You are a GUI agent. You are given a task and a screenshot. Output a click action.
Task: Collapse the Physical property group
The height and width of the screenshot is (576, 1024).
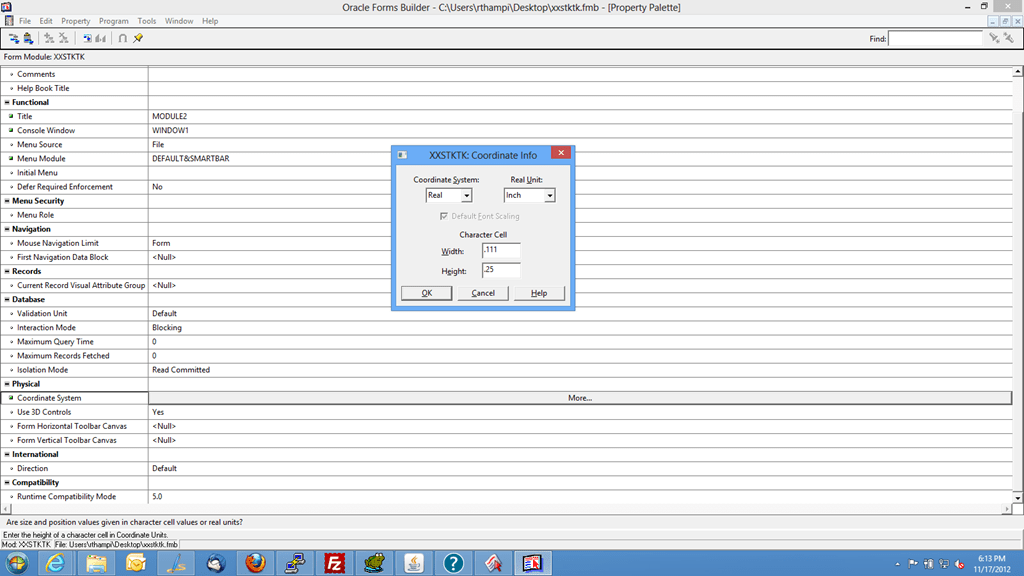pos(7,384)
